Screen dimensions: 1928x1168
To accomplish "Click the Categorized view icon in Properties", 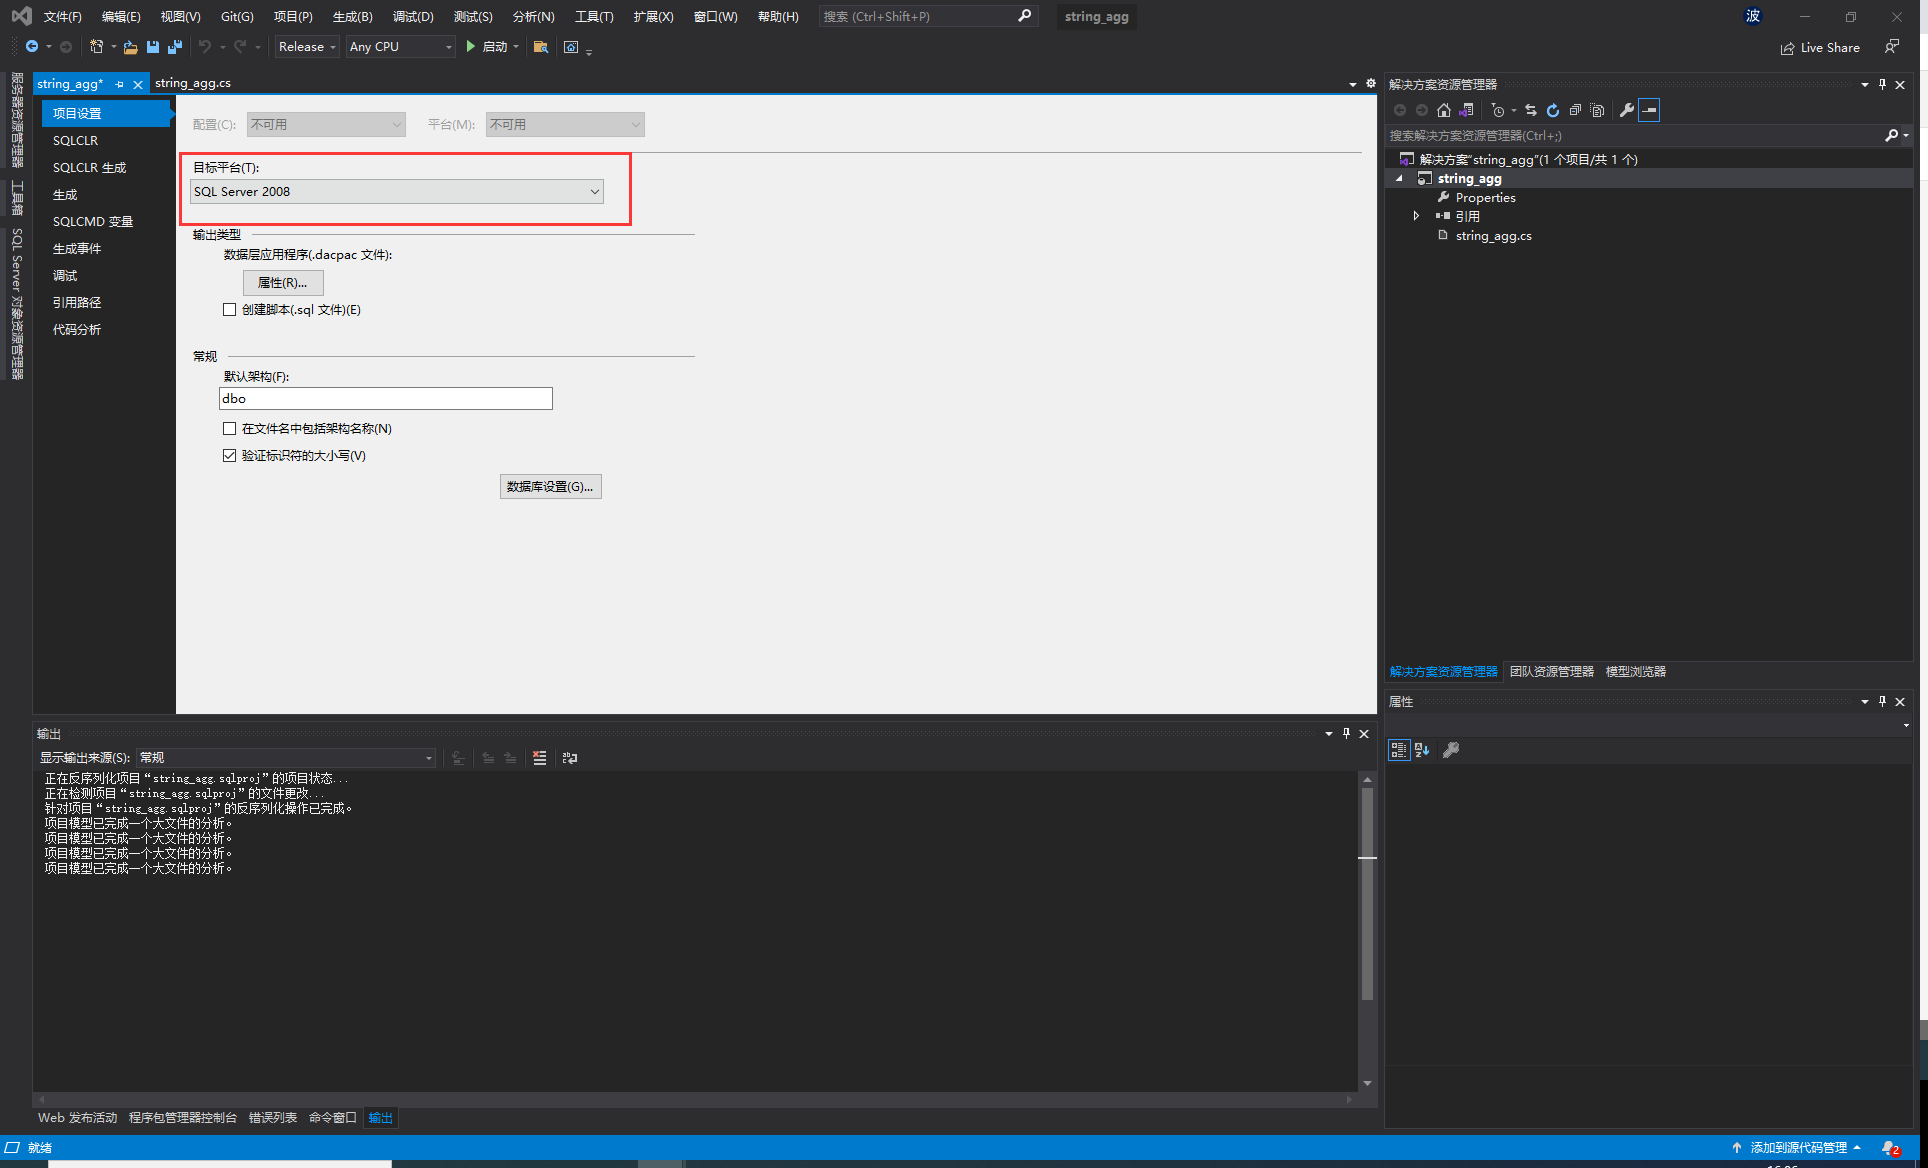I will click(1399, 750).
